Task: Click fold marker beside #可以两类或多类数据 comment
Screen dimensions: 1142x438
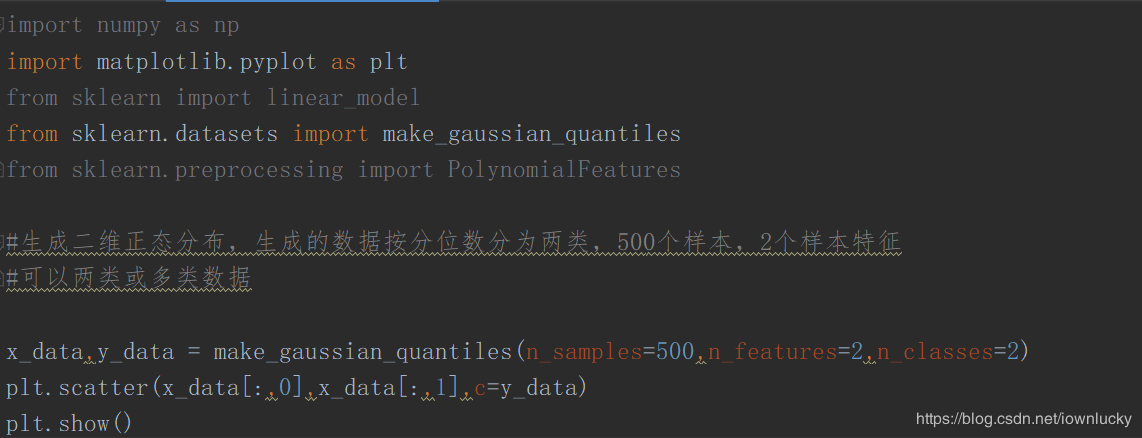Action: (4, 278)
